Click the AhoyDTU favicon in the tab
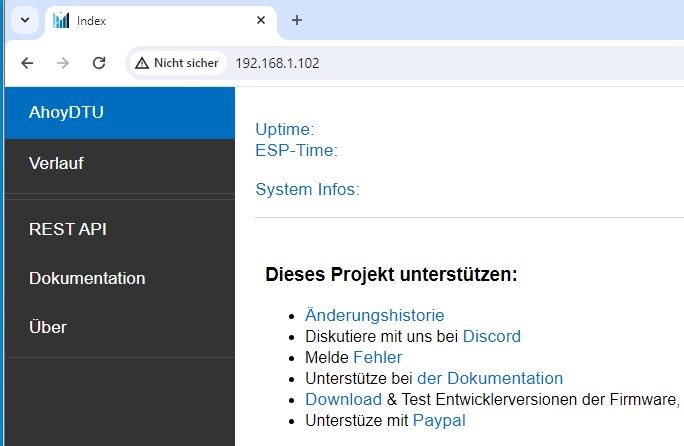This screenshot has height=446, width=684. tap(62, 20)
